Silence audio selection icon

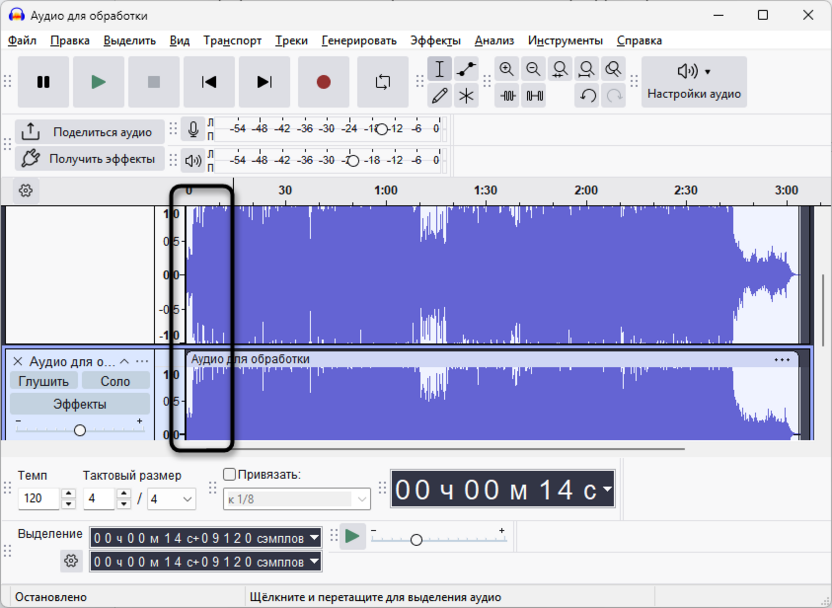tap(533, 96)
